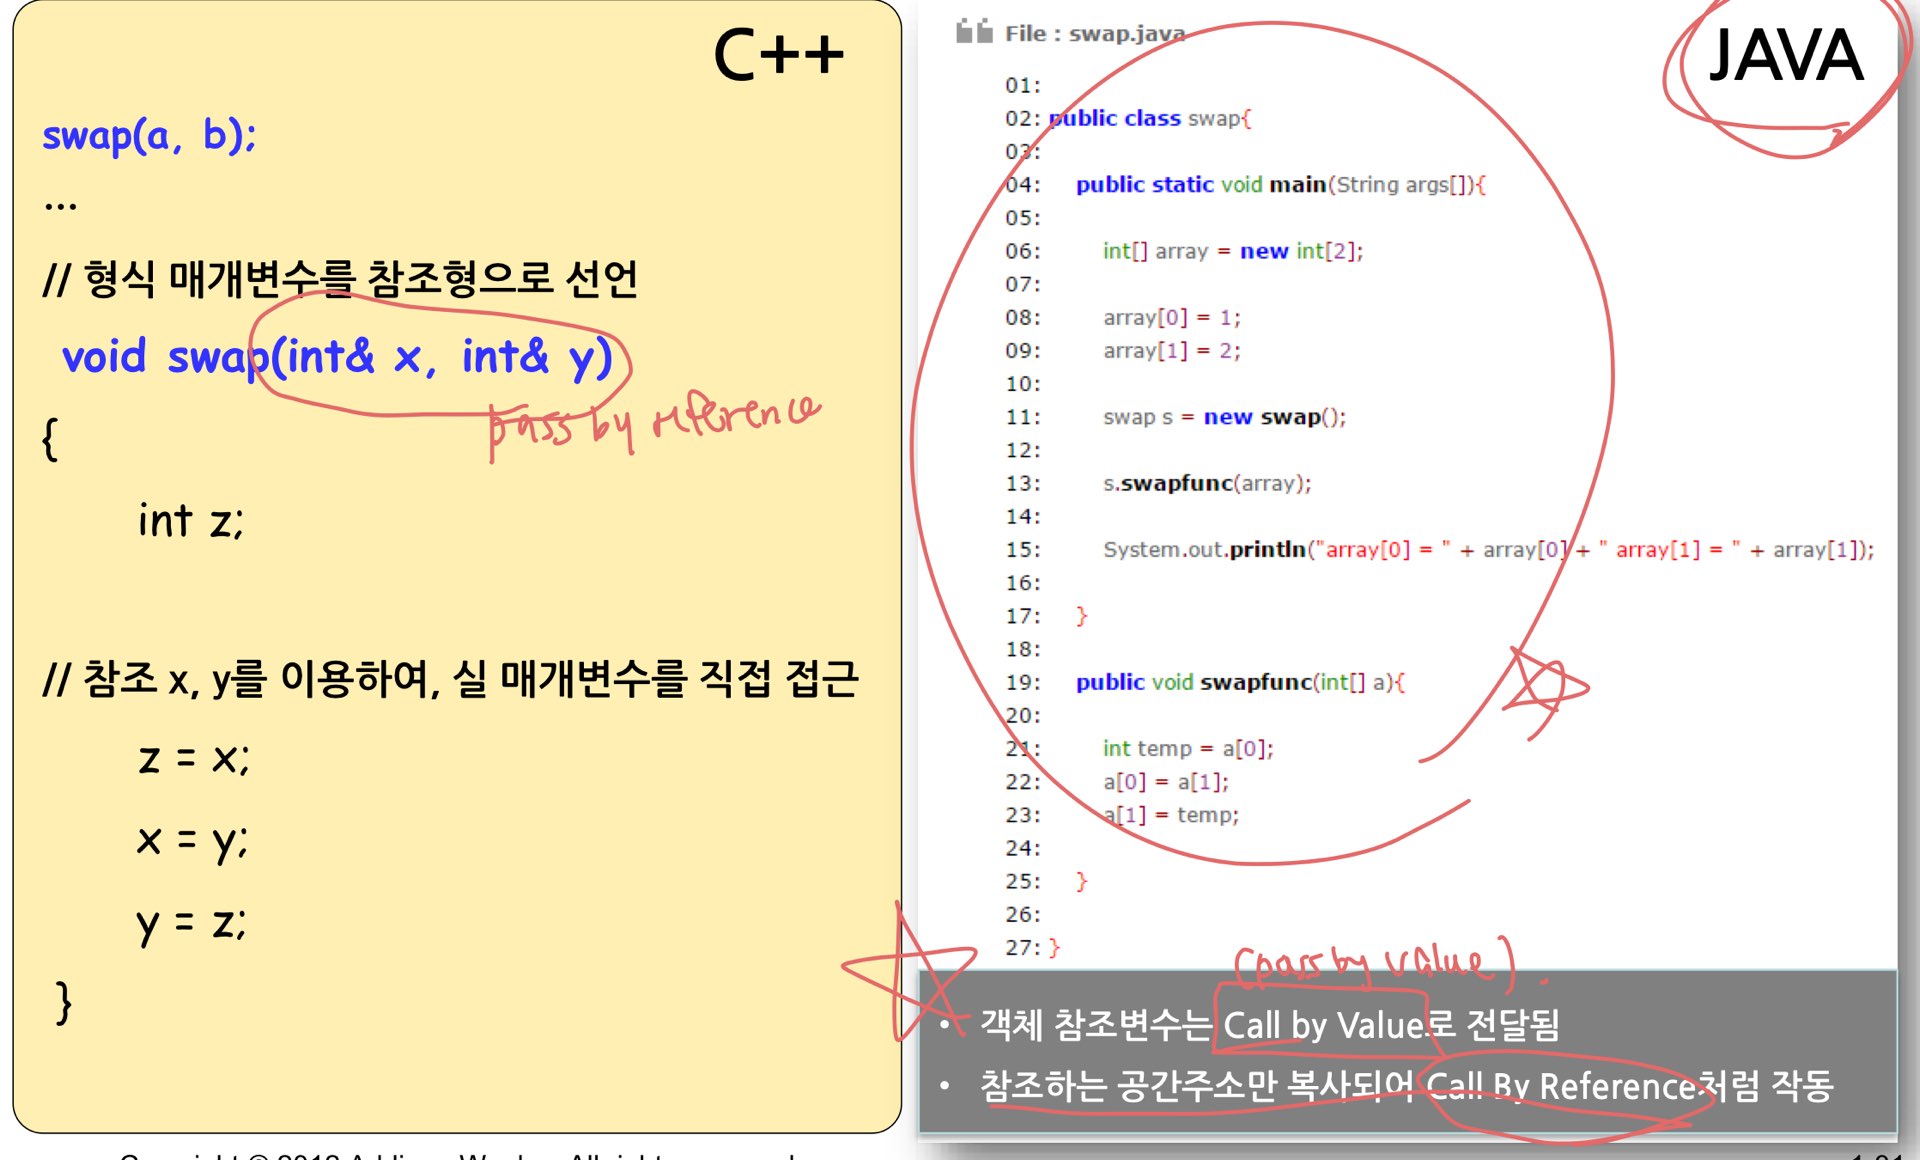Click the 'z = x;' assignment line
This screenshot has height=1160, width=1920.
point(193,758)
